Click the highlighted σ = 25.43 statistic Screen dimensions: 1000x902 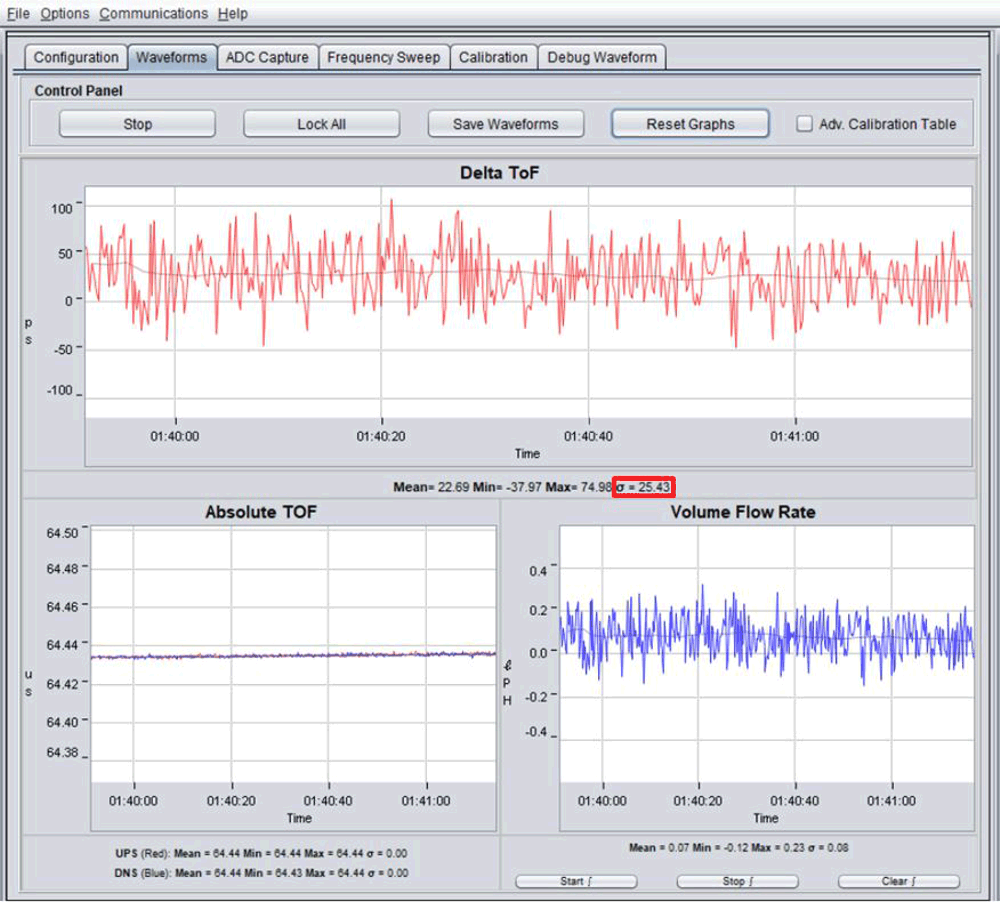tap(644, 485)
